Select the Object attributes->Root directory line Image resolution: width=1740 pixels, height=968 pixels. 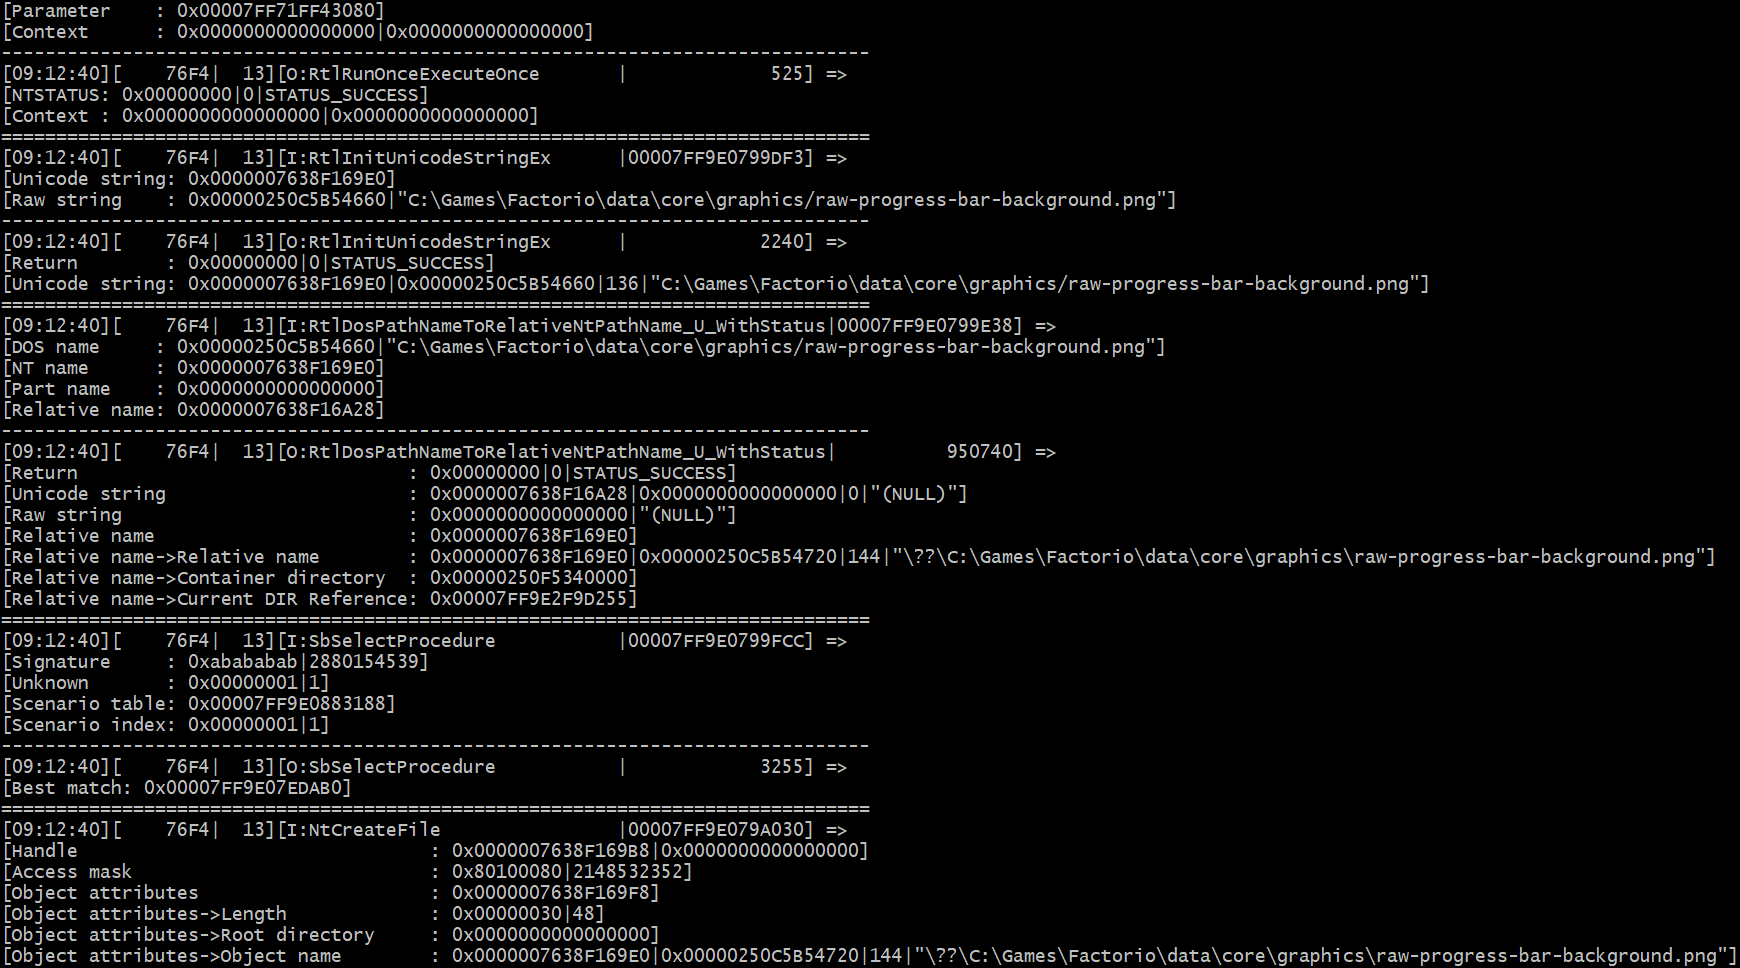(331, 935)
